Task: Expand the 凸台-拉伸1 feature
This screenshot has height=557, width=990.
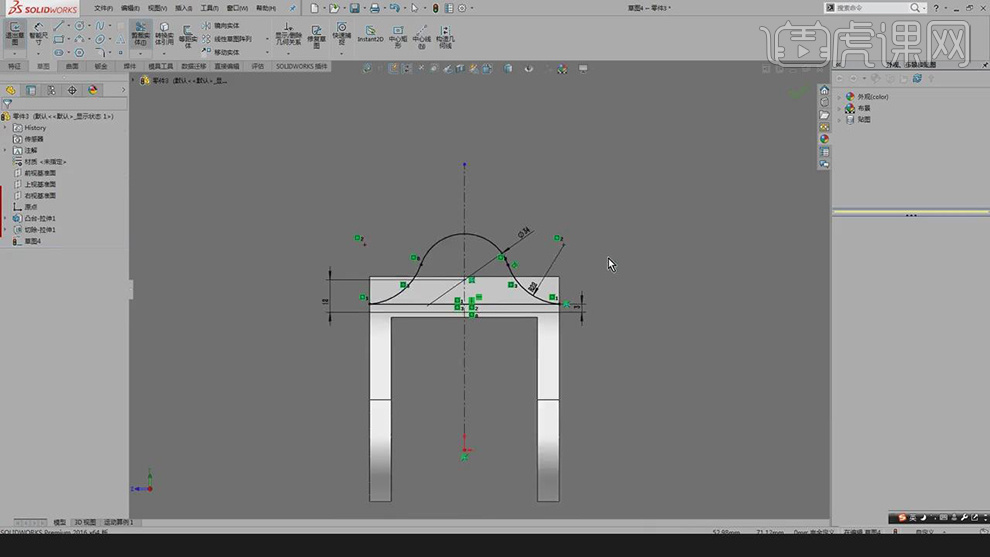Action: (x=6, y=218)
